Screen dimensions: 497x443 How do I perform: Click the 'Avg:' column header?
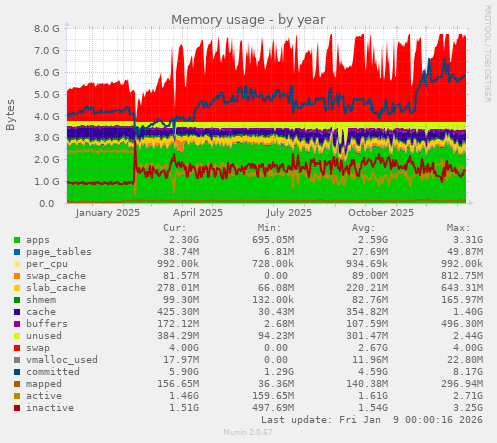[x=364, y=228]
